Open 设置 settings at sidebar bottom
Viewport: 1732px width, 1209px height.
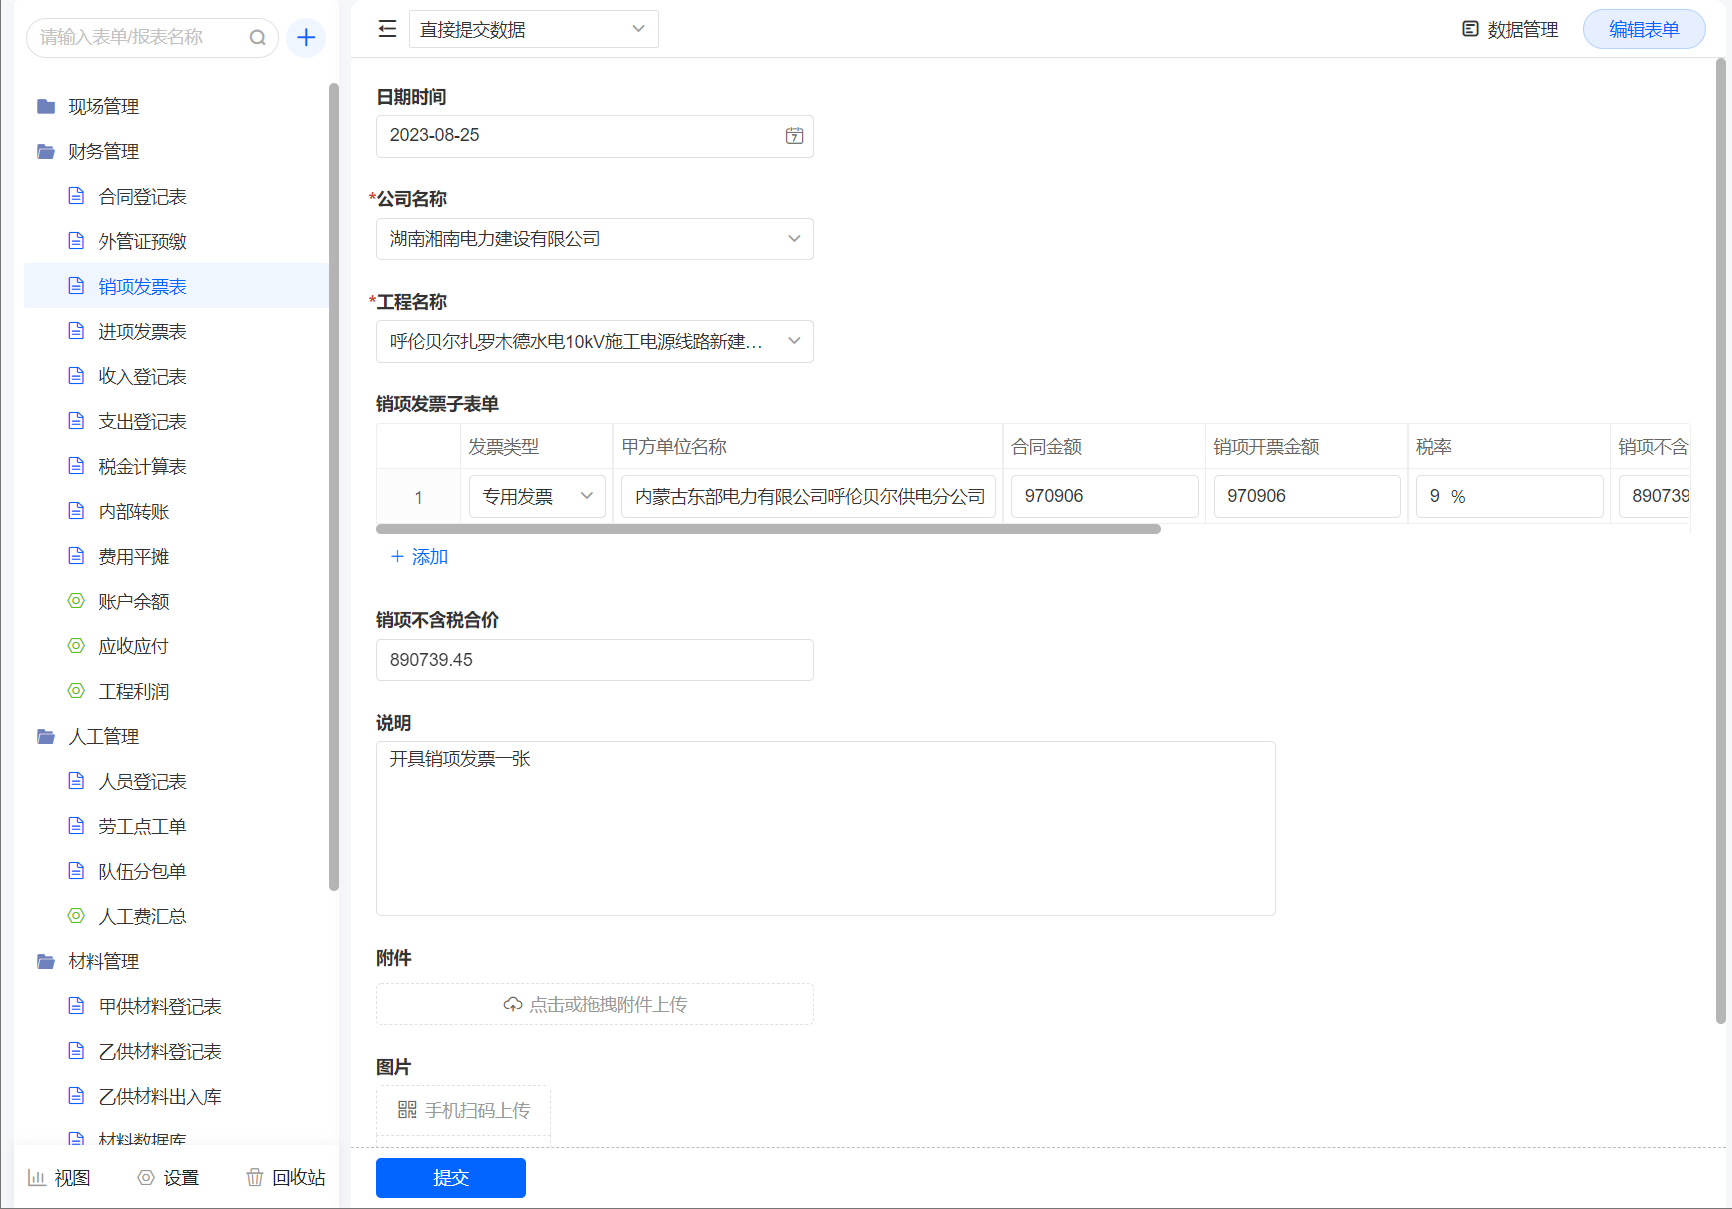(168, 1177)
